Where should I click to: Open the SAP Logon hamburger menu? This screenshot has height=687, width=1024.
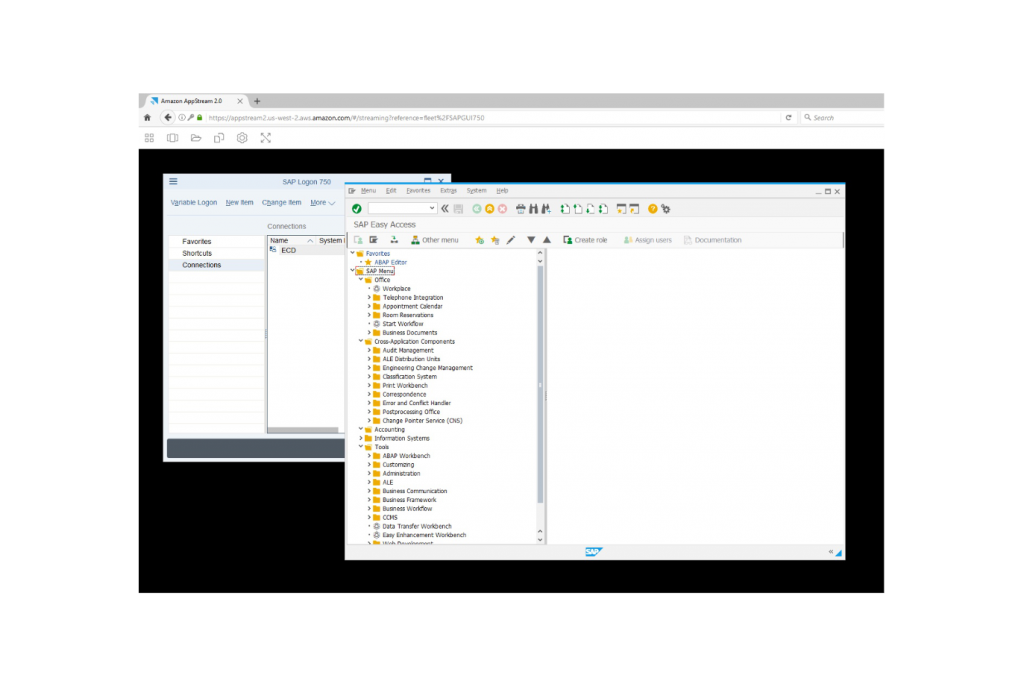click(x=173, y=182)
